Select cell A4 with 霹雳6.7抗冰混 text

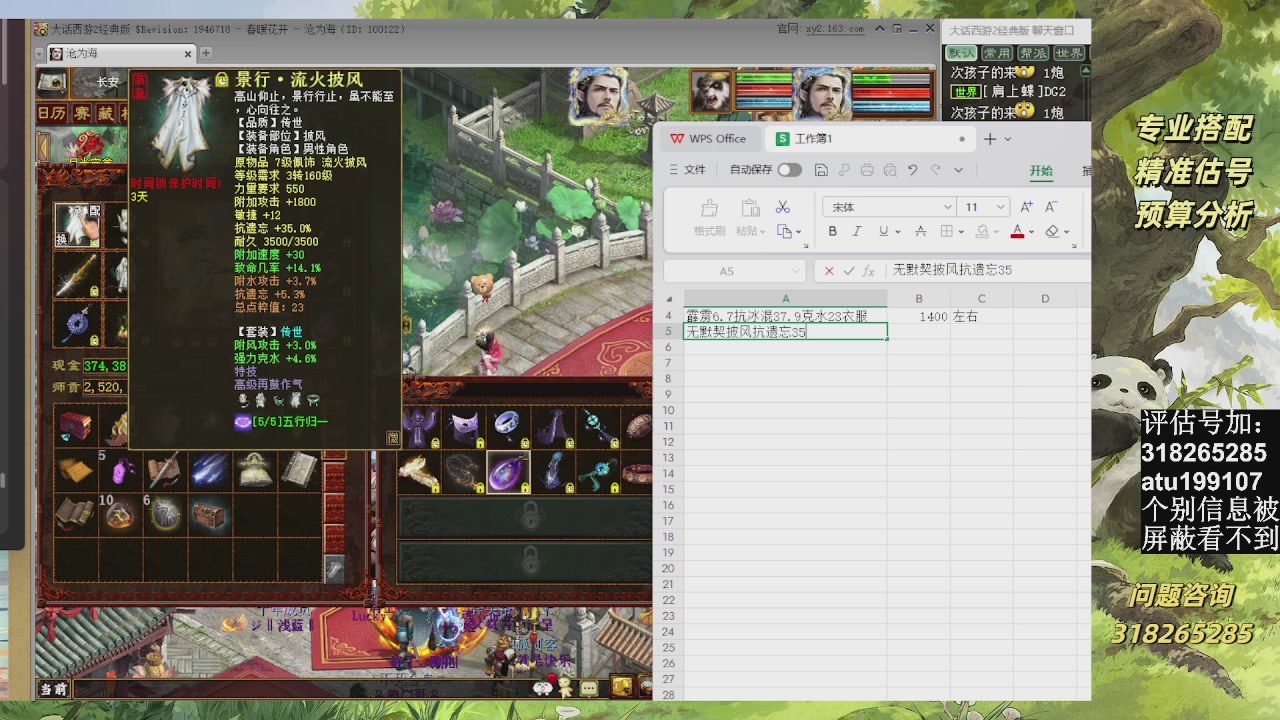coord(785,316)
